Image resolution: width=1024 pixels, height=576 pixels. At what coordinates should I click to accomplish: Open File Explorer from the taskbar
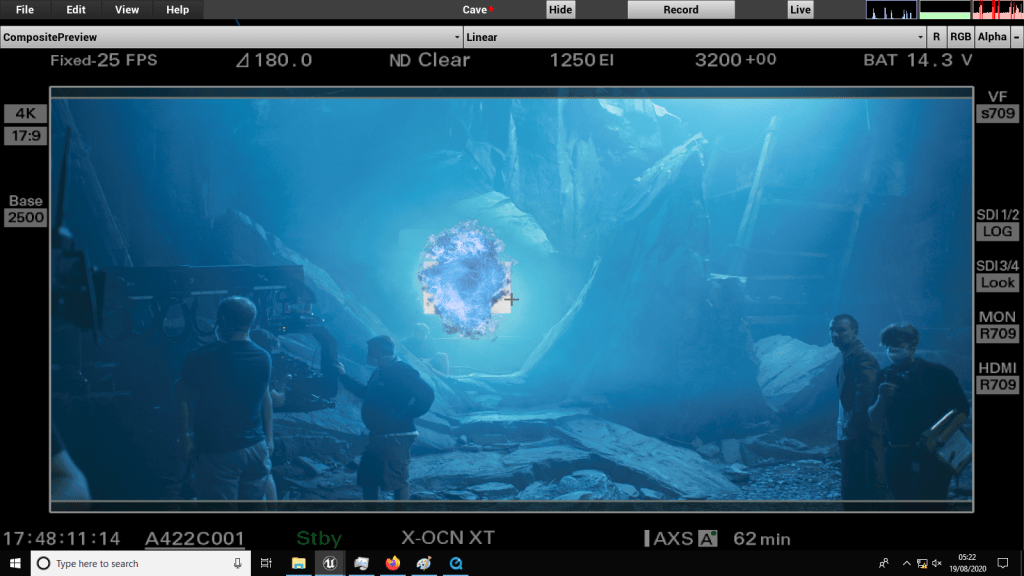[298, 564]
